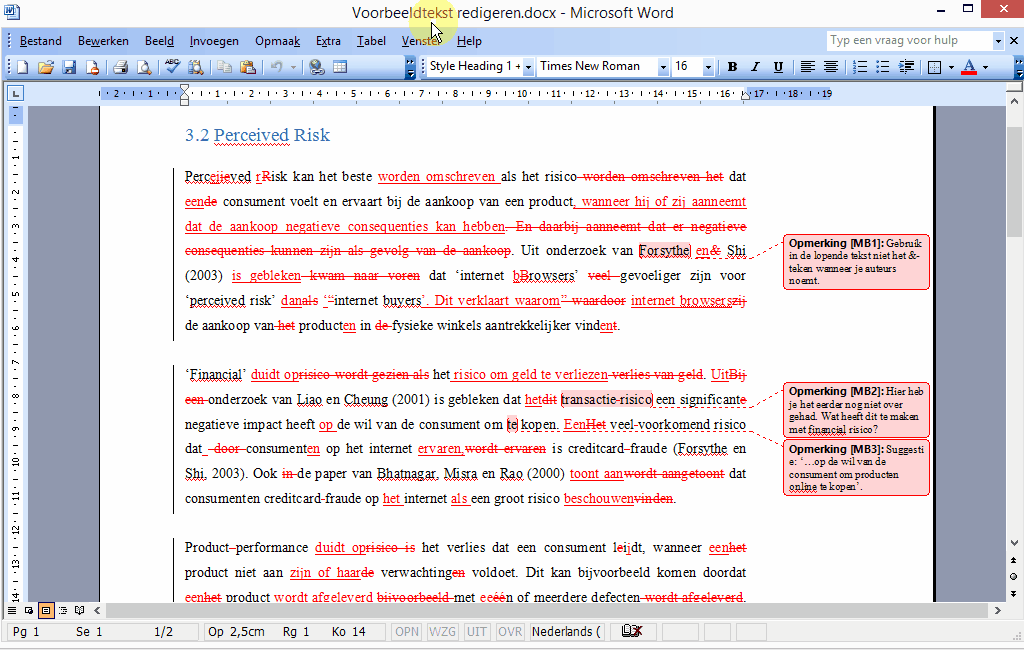
Task: Switch to Normal view icon
Action: (x=12, y=610)
